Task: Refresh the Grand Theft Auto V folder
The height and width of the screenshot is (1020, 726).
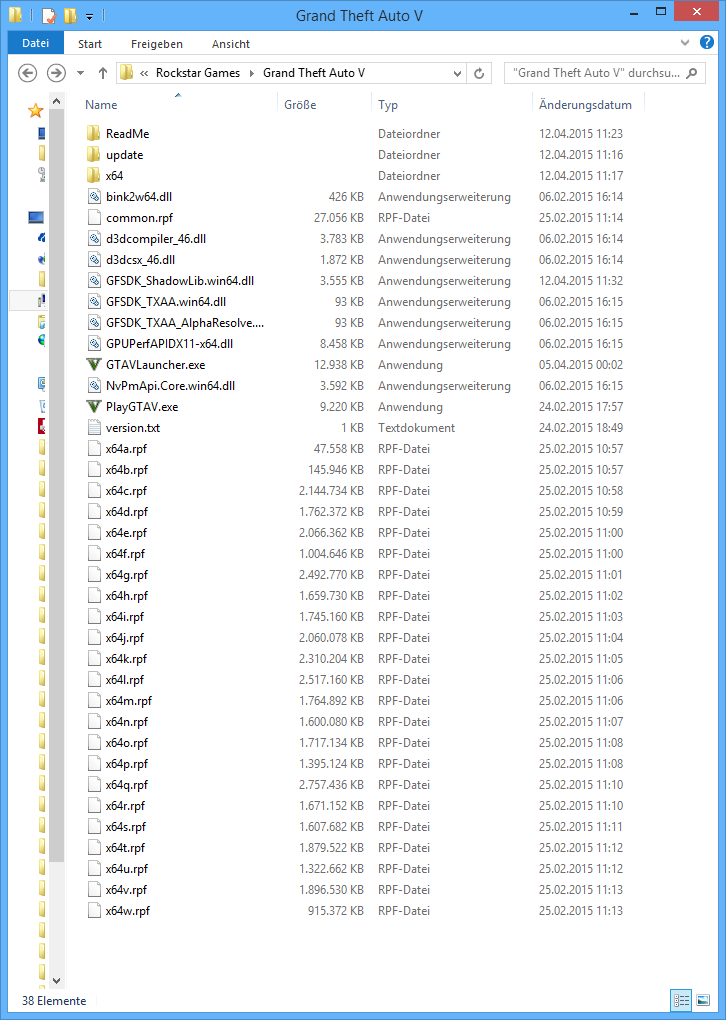Action: click(479, 73)
